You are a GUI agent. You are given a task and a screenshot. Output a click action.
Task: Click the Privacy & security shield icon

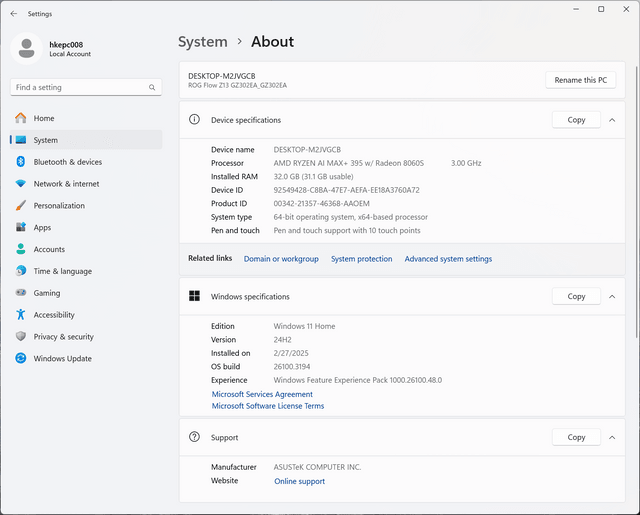tap(21, 336)
